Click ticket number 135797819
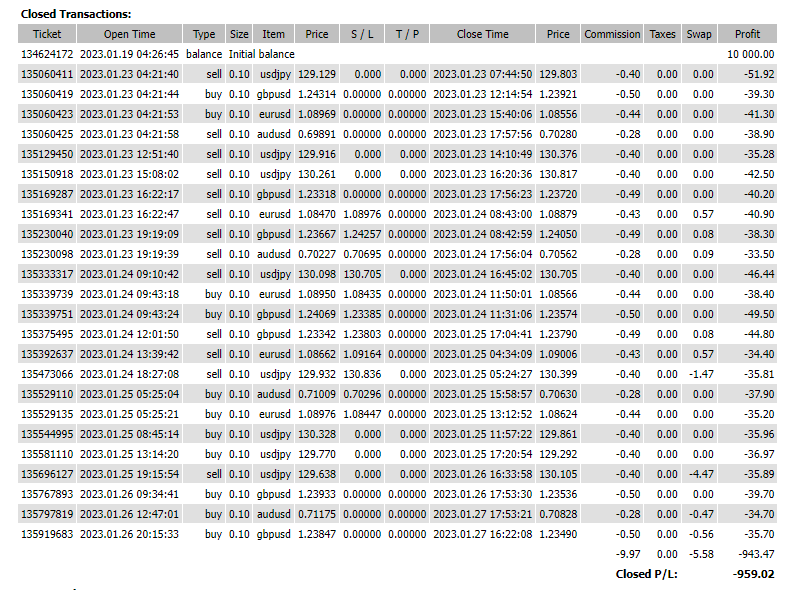The image size is (802, 590). (x=47, y=514)
